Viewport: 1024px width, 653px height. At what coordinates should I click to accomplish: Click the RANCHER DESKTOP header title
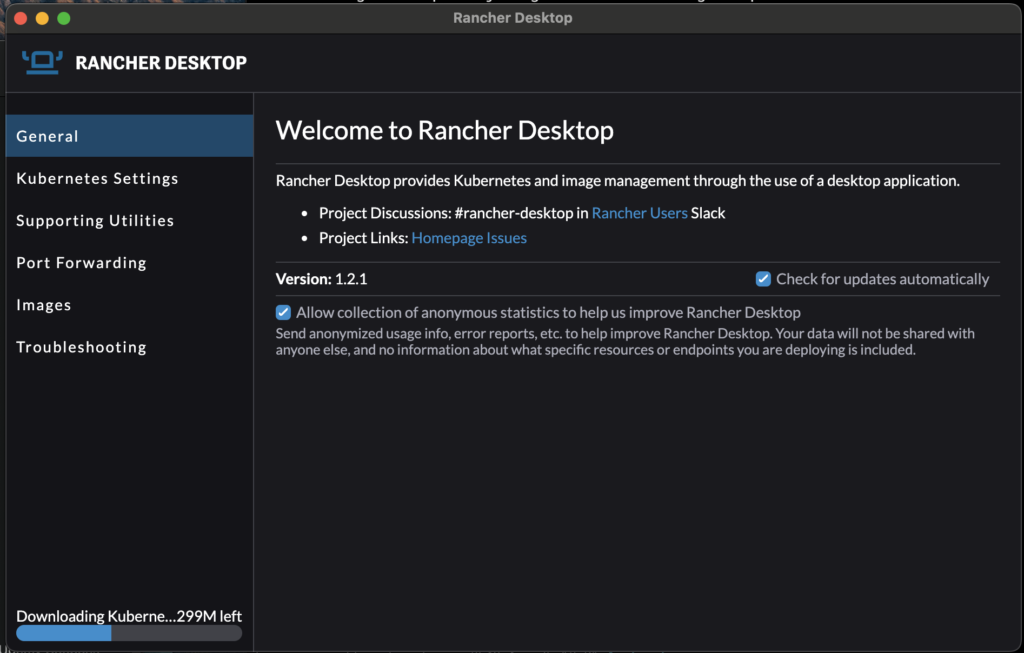pyautogui.click(x=161, y=63)
